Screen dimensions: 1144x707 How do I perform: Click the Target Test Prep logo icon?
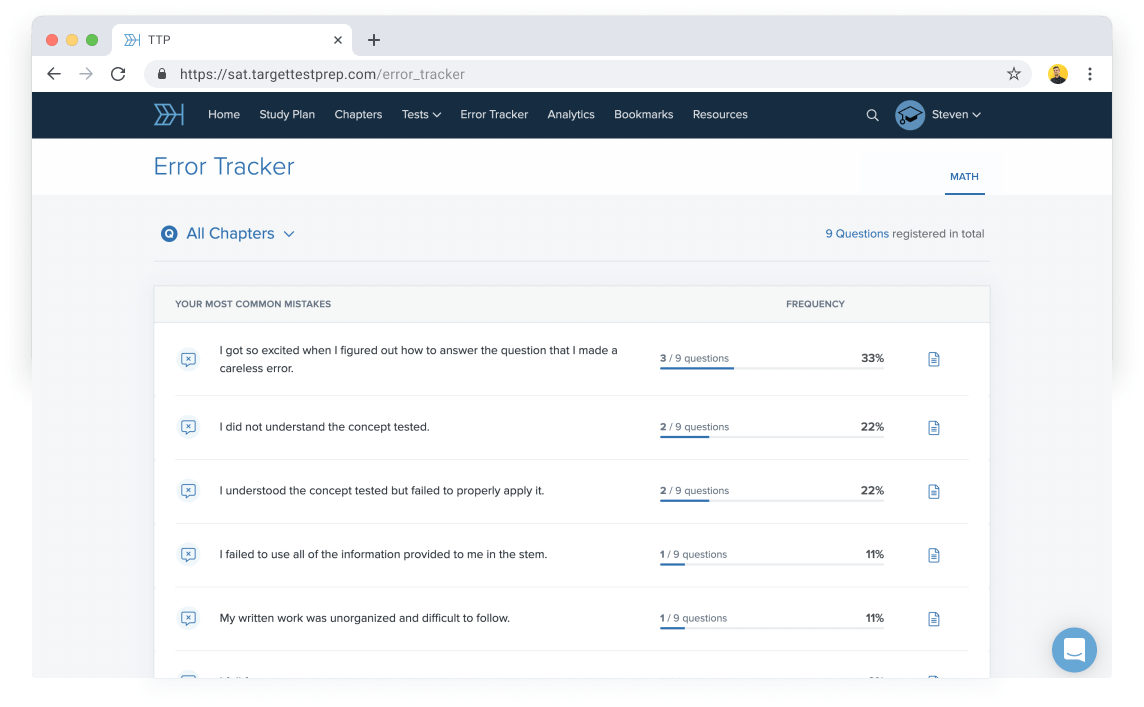[168, 115]
